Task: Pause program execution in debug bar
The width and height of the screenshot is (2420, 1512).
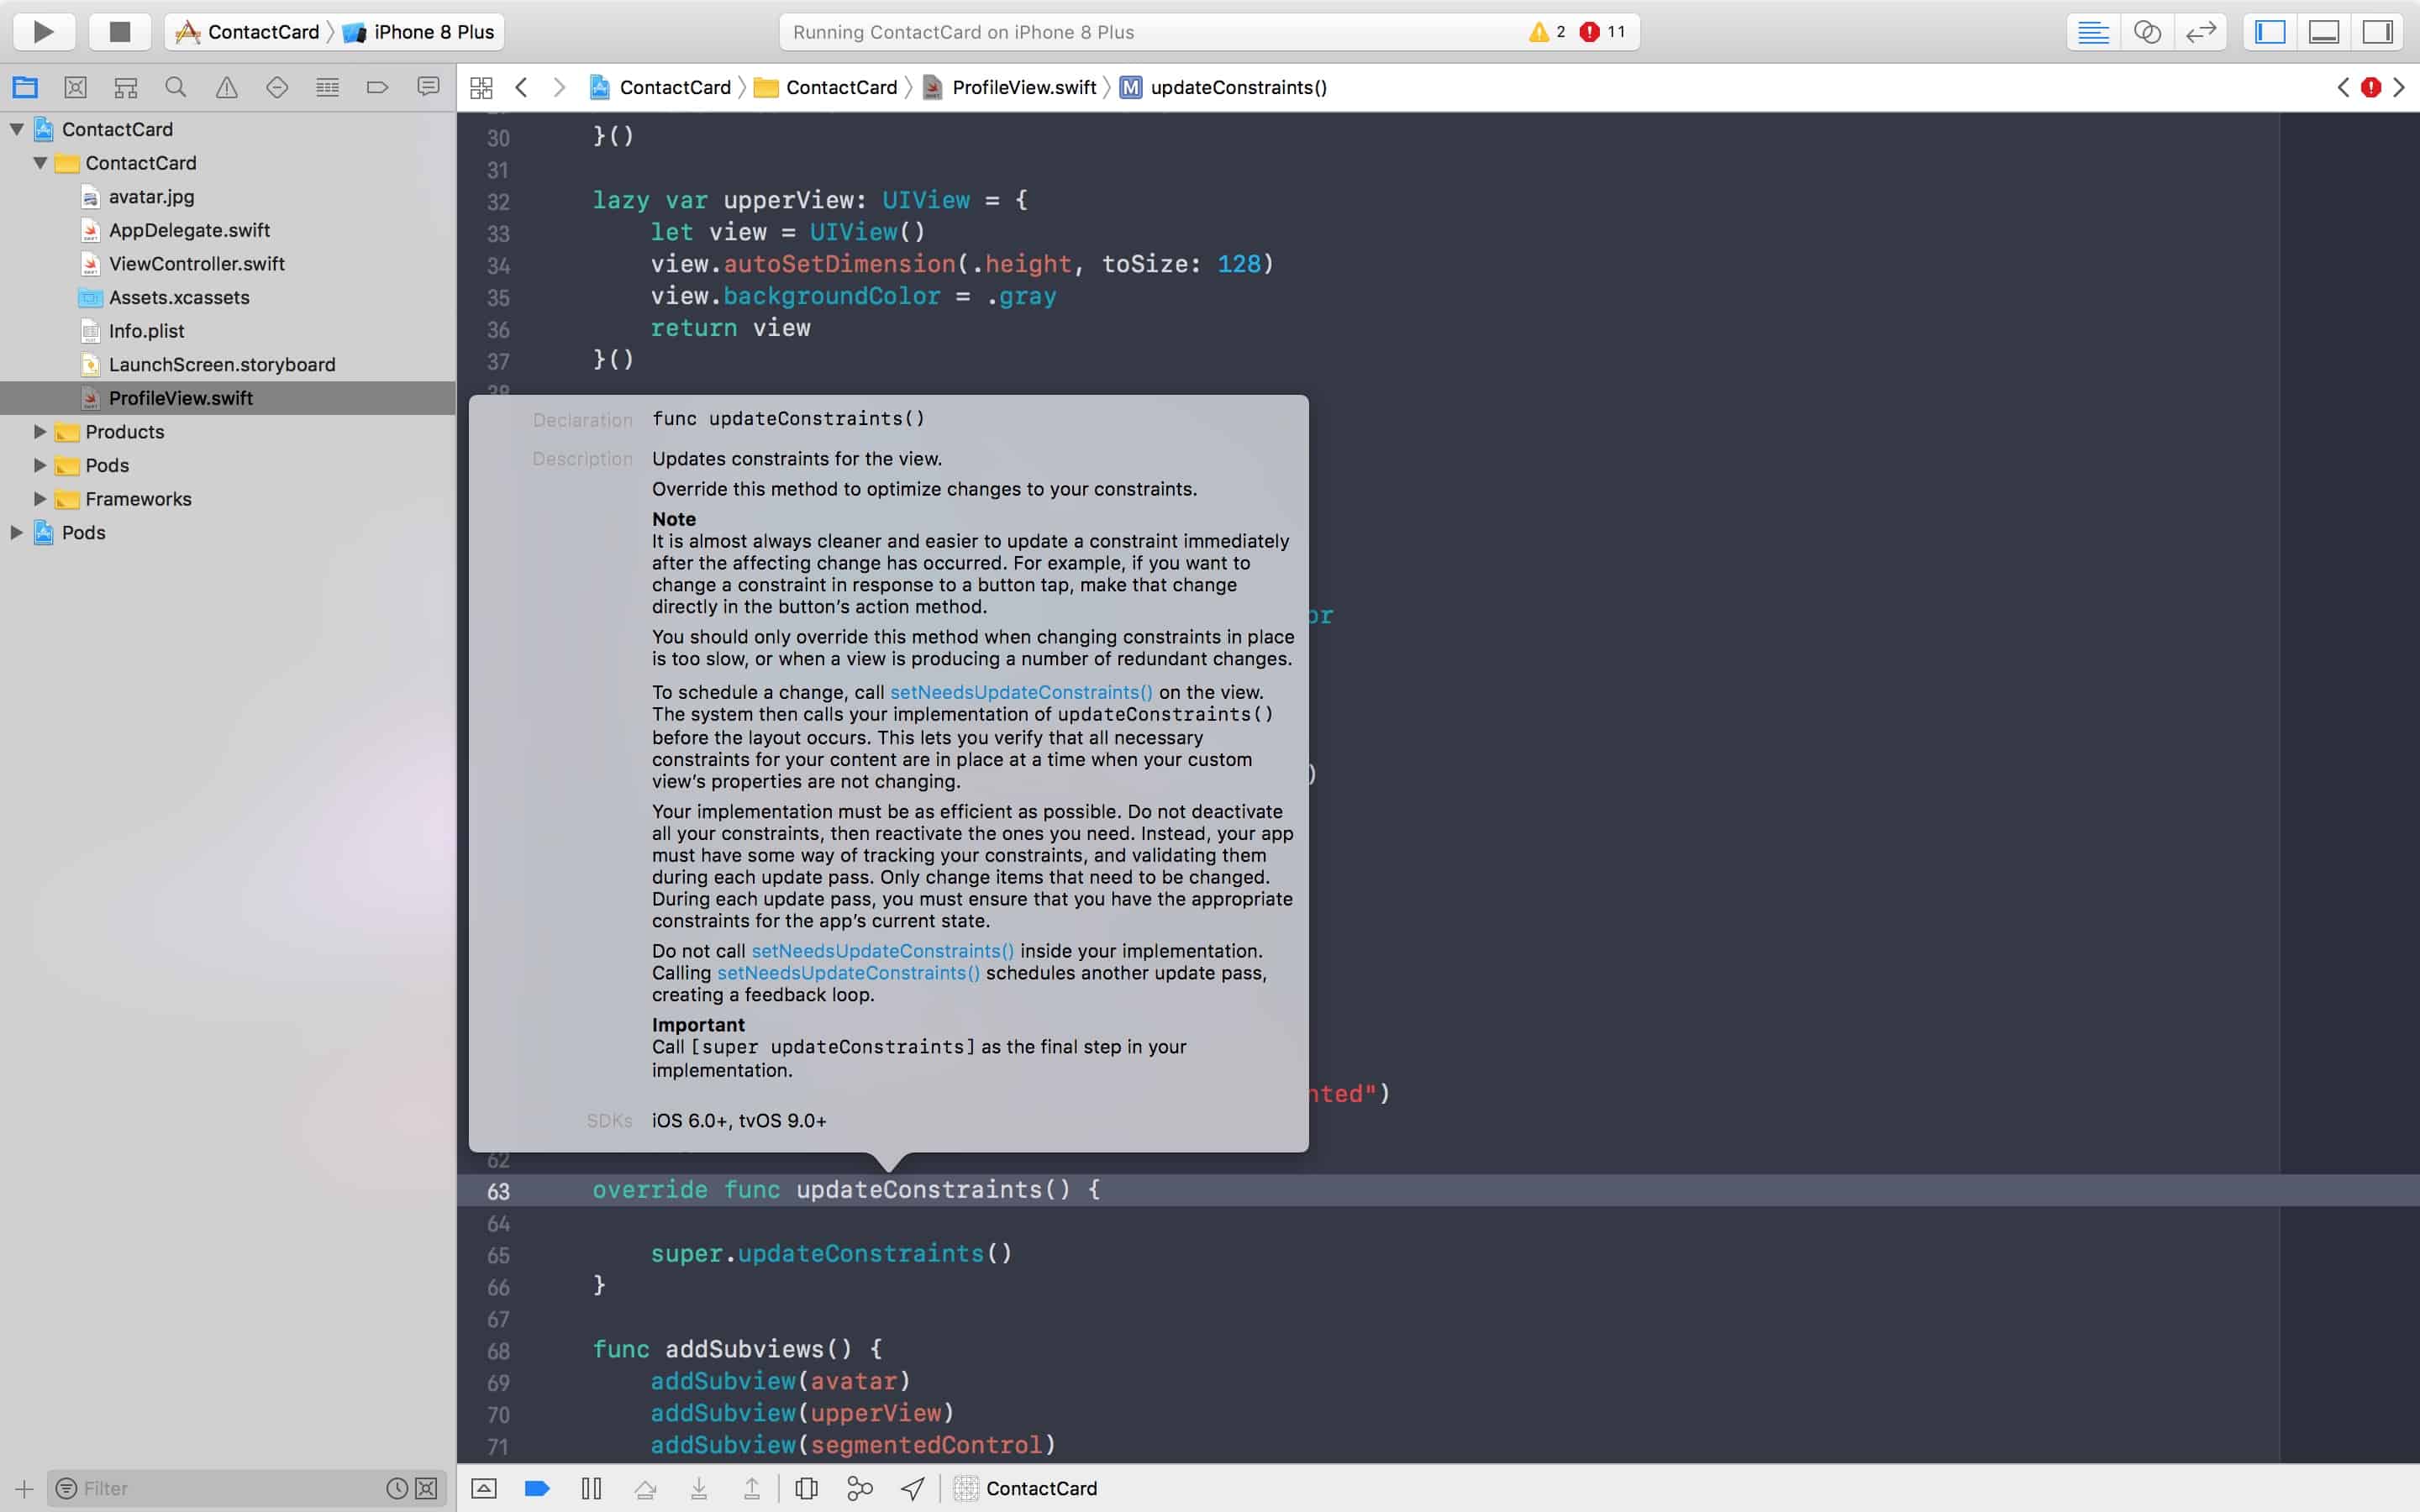Action: [x=591, y=1489]
